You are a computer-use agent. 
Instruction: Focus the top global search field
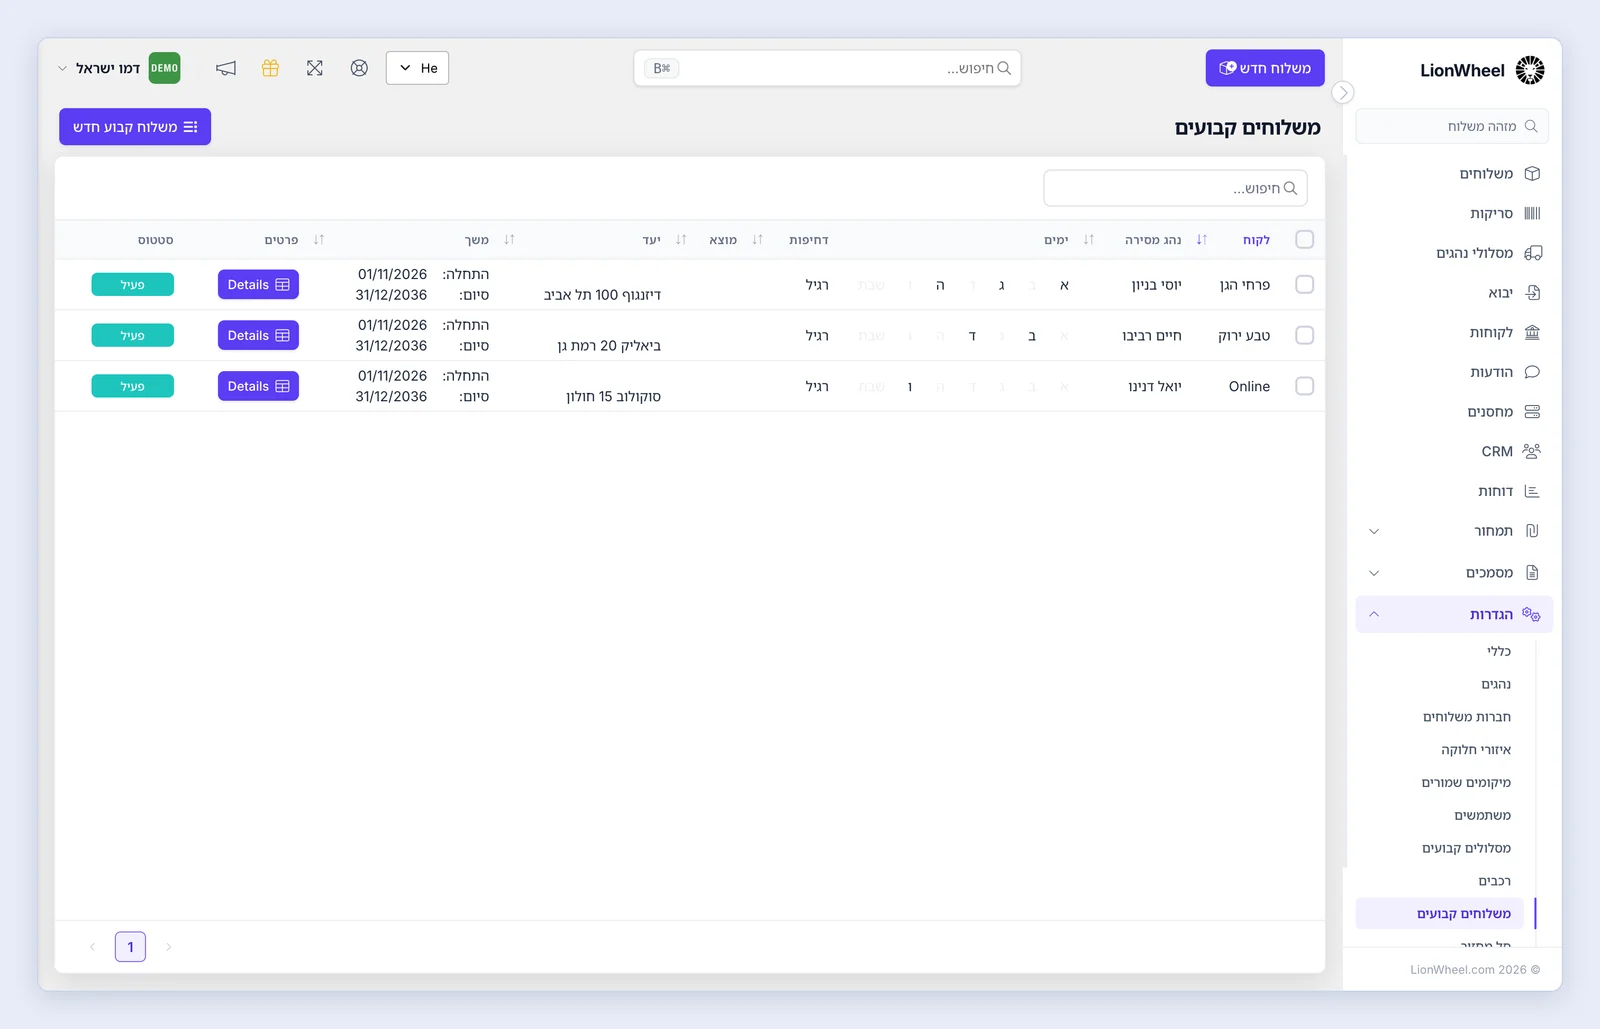(827, 68)
